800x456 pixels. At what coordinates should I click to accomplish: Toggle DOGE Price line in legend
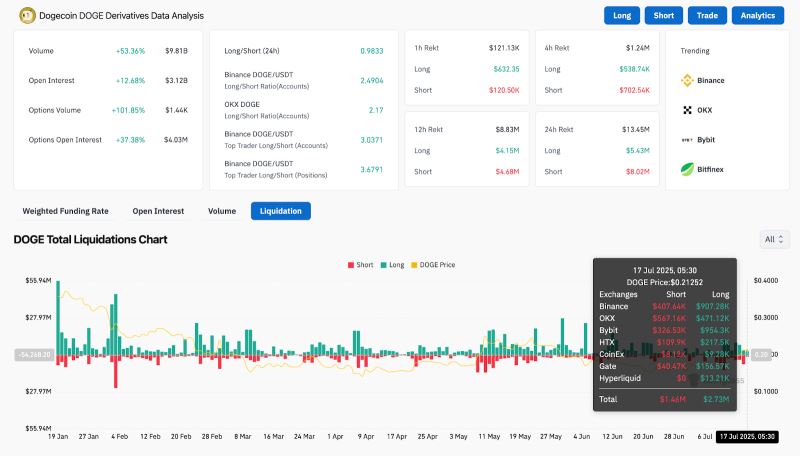(x=432, y=265)
